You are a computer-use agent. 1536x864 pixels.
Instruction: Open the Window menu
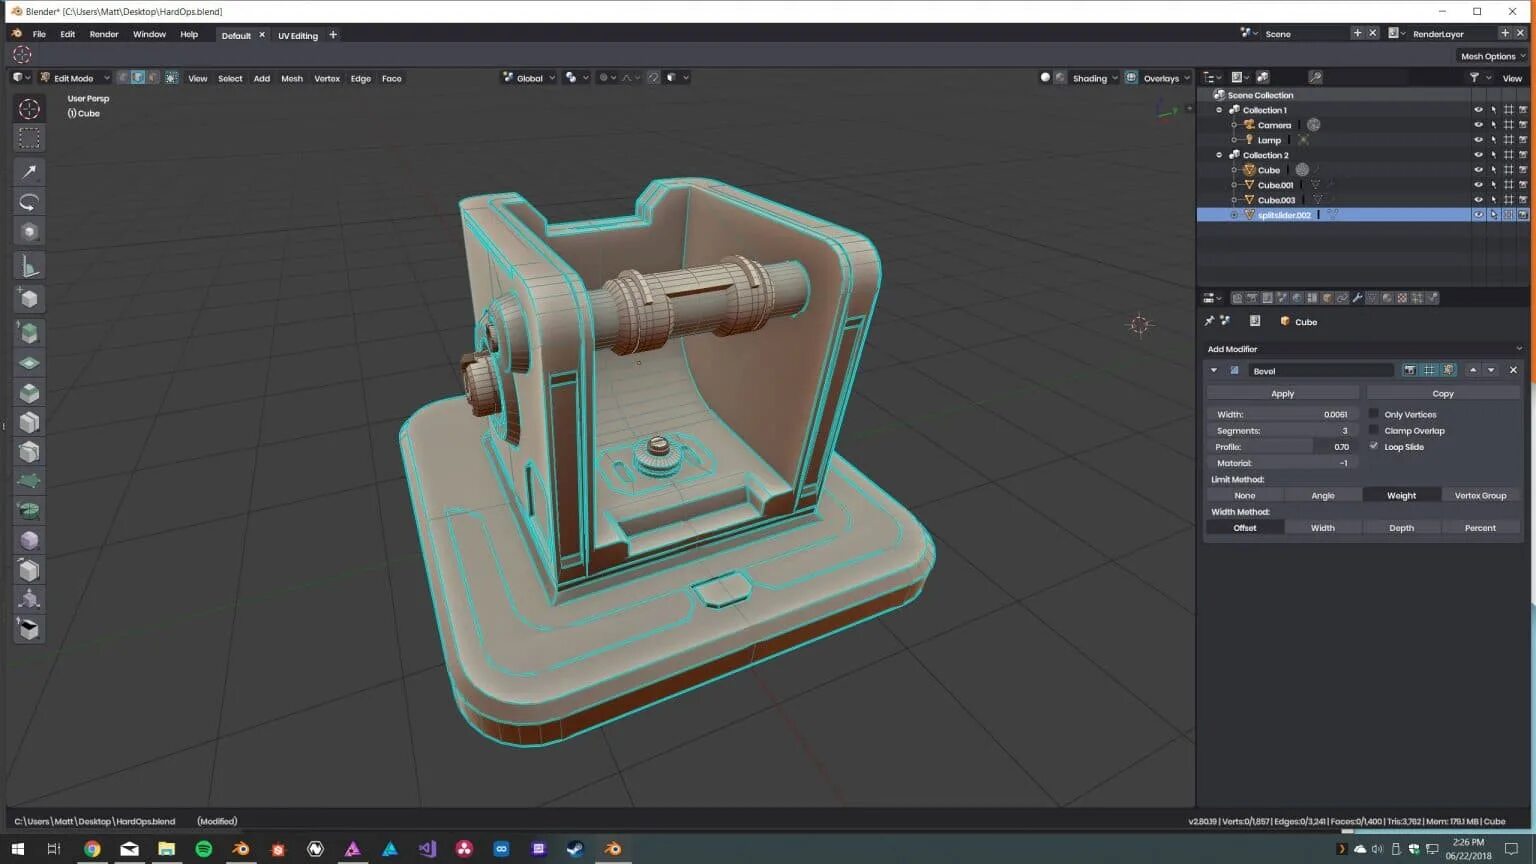(x=149, y=34)
